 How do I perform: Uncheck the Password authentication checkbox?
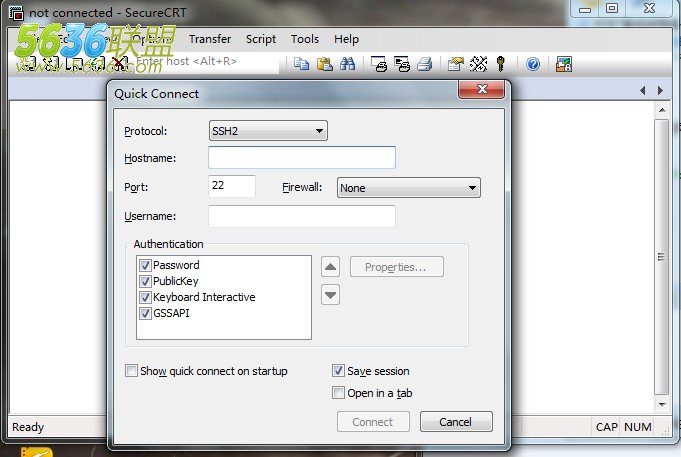[x=145, y=265]
